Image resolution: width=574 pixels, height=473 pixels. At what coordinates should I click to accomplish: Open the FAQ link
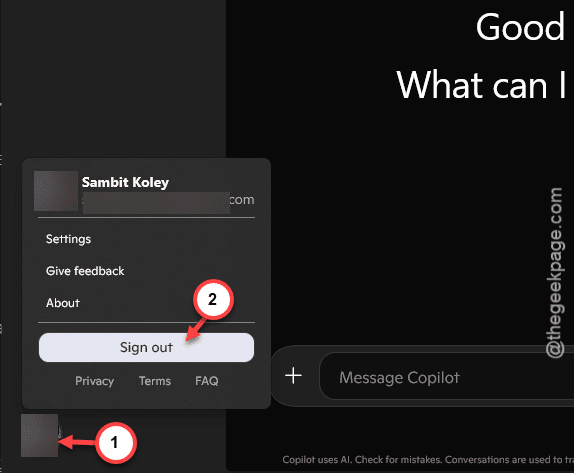click(207, 381)
